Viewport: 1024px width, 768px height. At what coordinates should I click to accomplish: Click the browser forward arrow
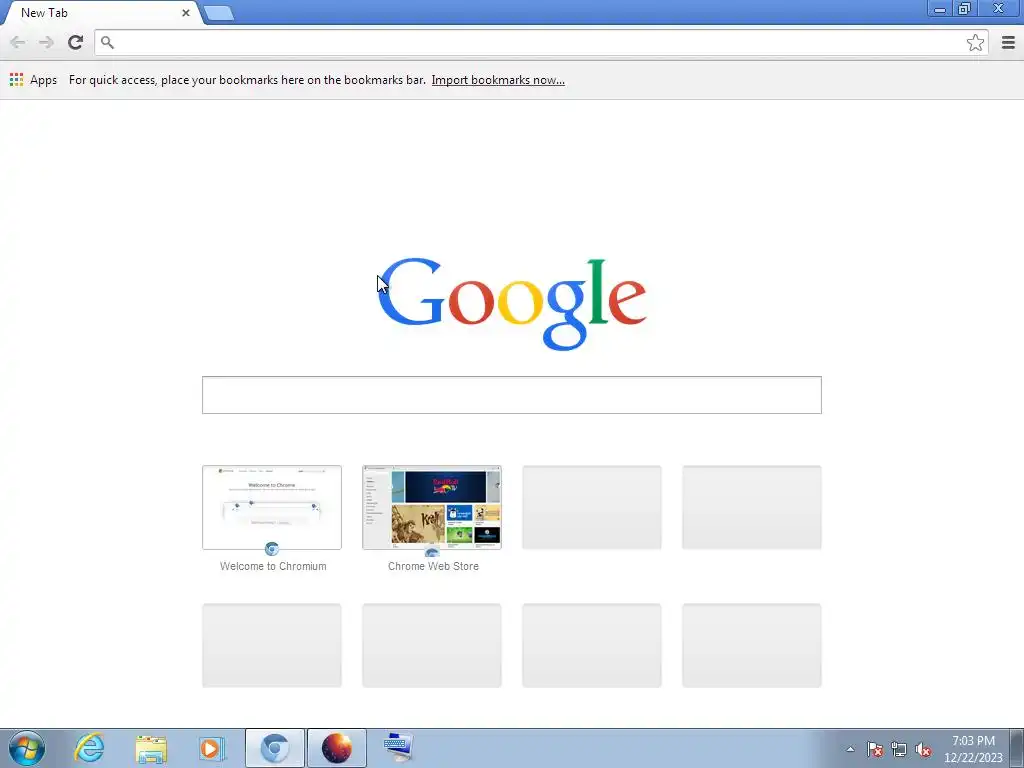[x=46, y=42]
